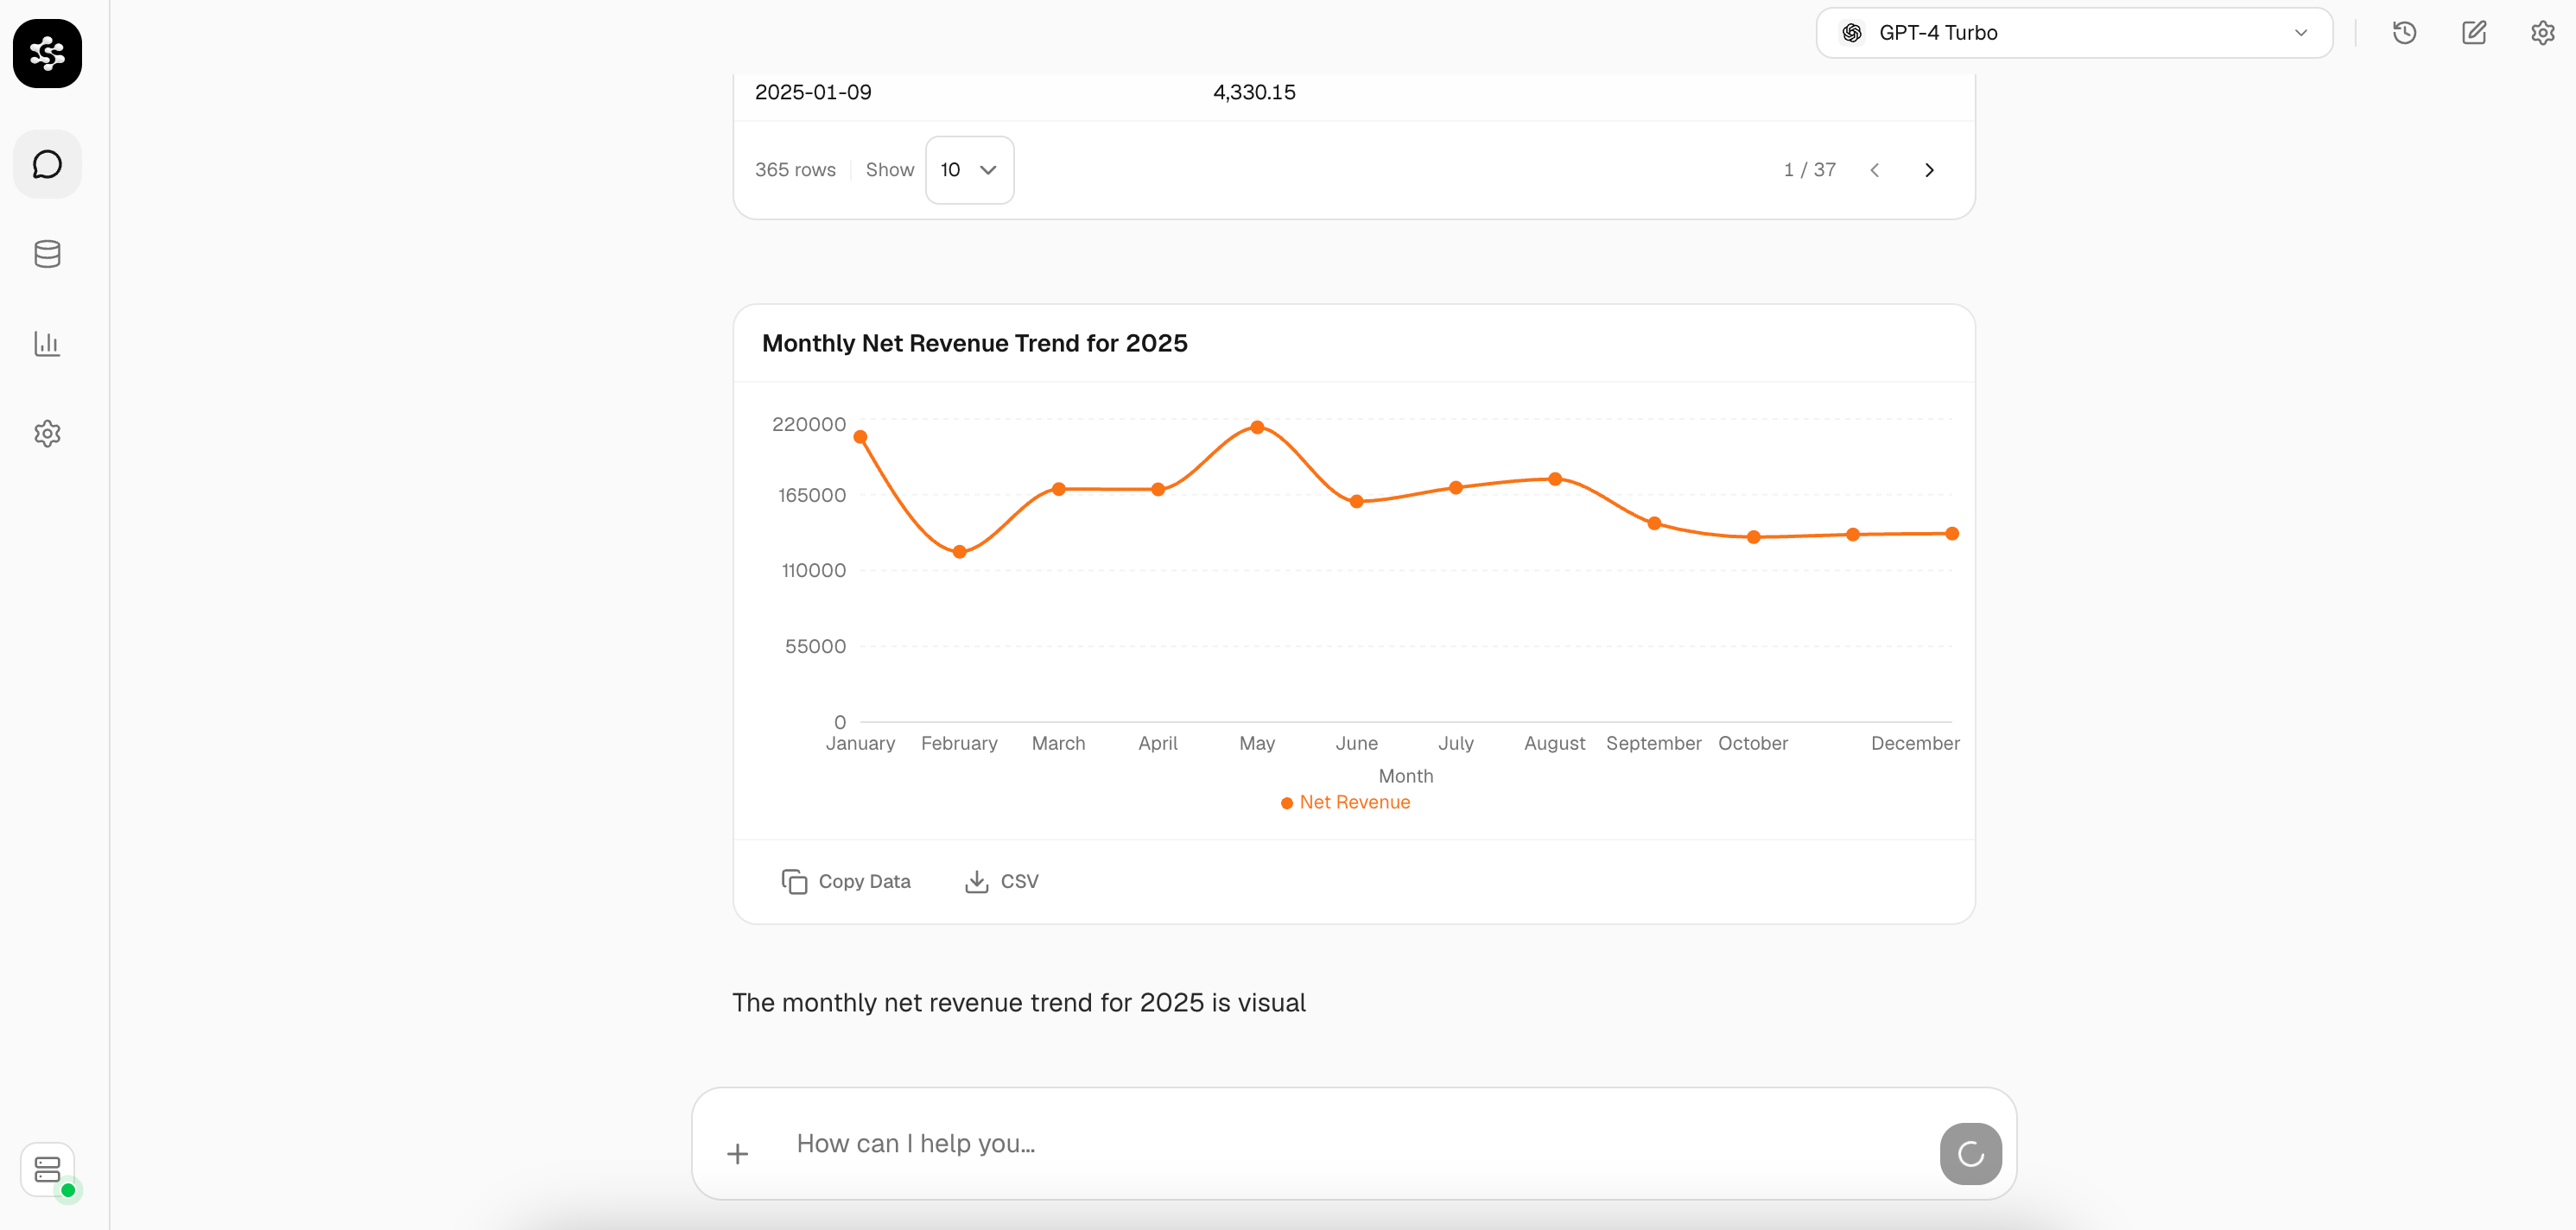Expand the GPT-4 Turbo model dropdown
The image size is (2576, 1230).
coord(2074,33)
